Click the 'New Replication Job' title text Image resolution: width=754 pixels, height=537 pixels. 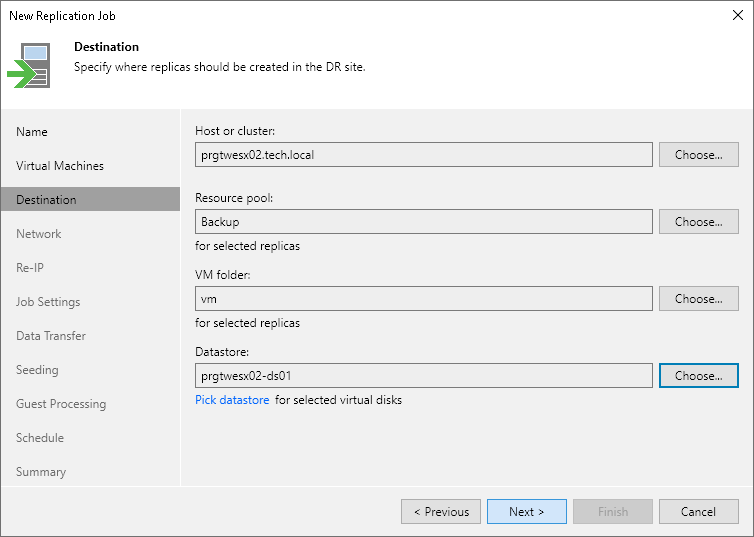[63, 16]
